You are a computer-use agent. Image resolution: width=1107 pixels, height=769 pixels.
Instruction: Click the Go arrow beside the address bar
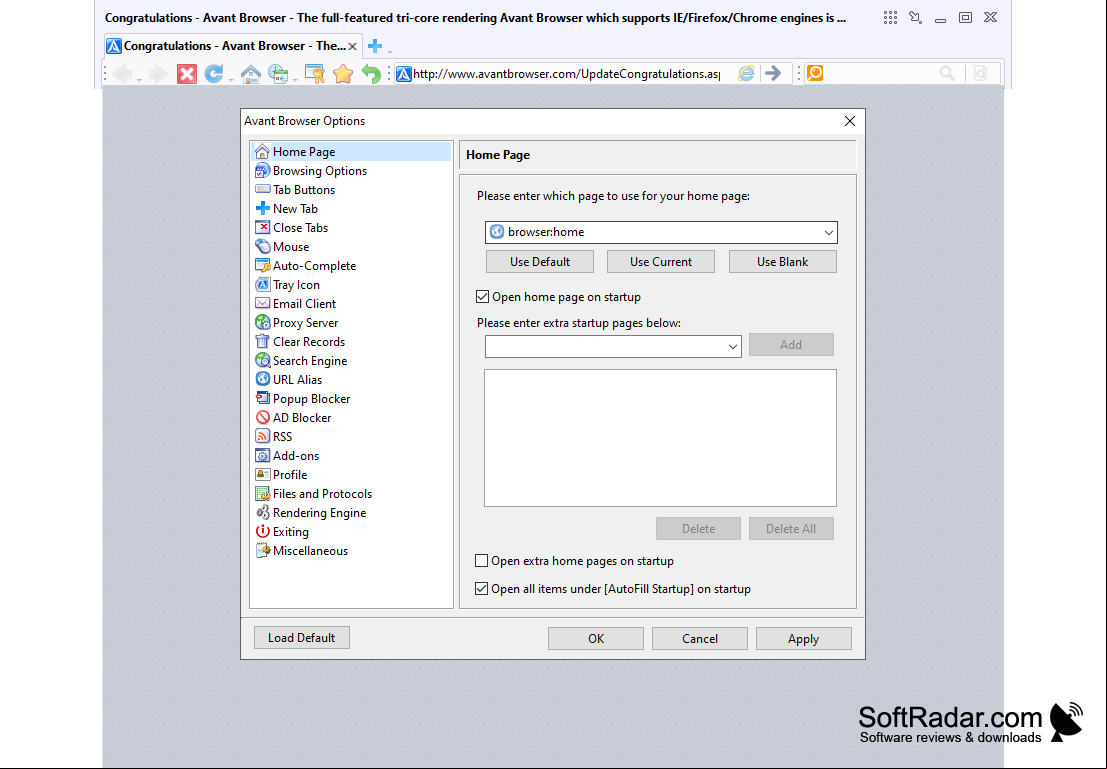(773, 73)
